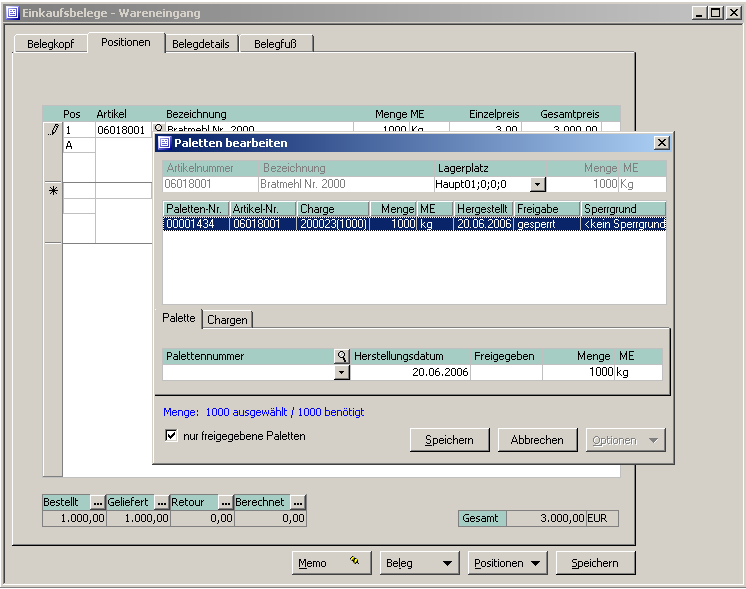Viewport: 746px width, 589px height.
Task: Open the Beleg dropdown button
Action: tap(419, 563)
